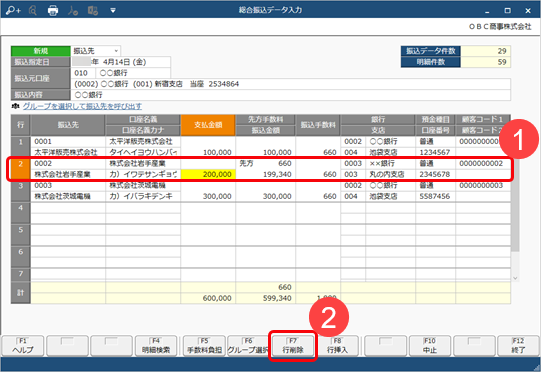Click the total 600,000 cell in 計 row
Image resolution: width=541 pixels, height=372 pixels.
pyautogui.click(x=208, y=298)
